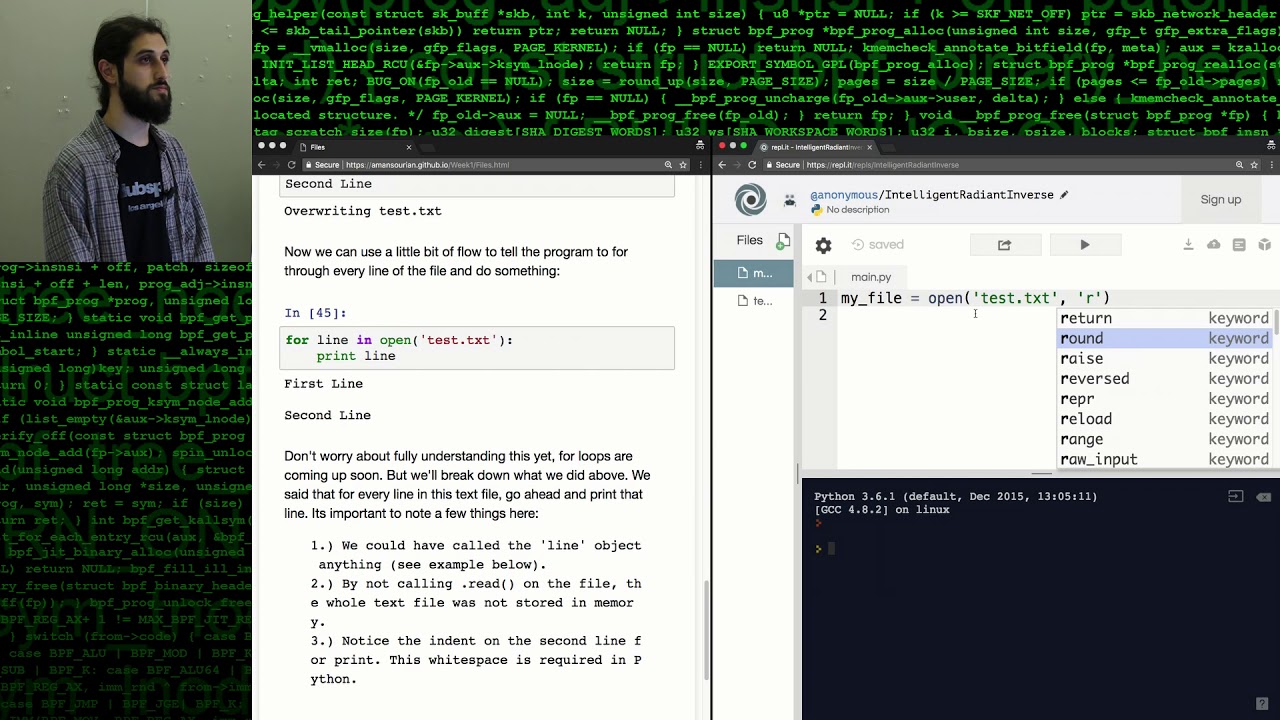Open the @anonymous profile link

844,195
